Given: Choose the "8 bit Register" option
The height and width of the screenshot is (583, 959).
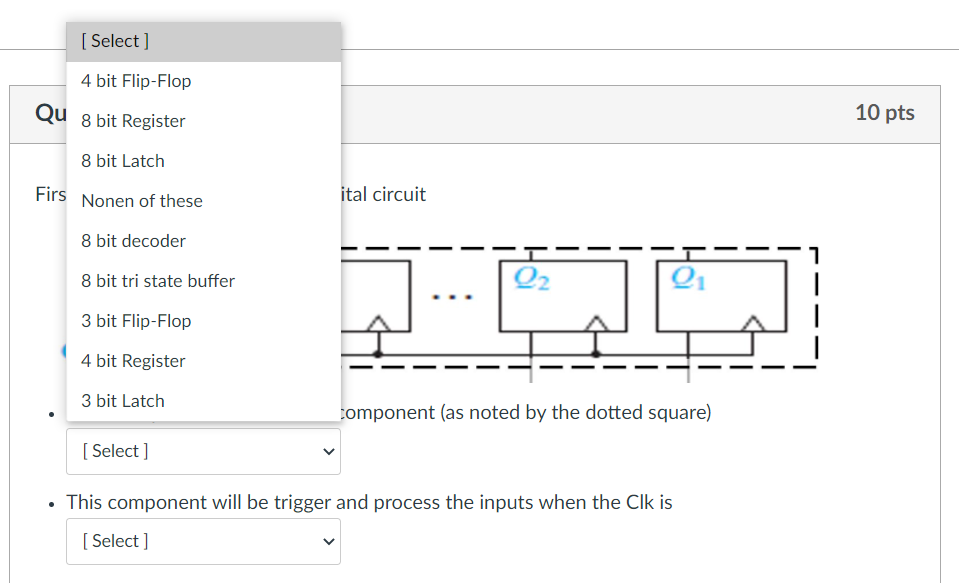Looking at the screenshot, I should coord(132,121).
